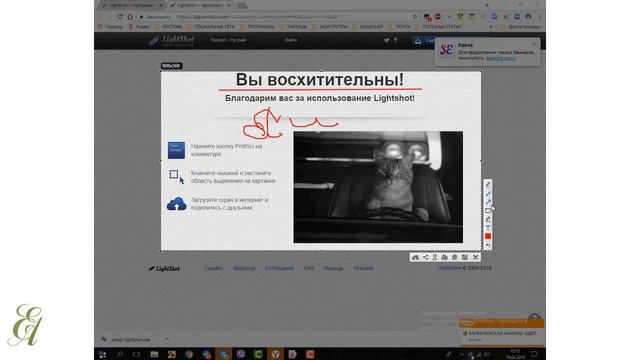
Task: Search similar images on Google
Action: pos(435,257)
